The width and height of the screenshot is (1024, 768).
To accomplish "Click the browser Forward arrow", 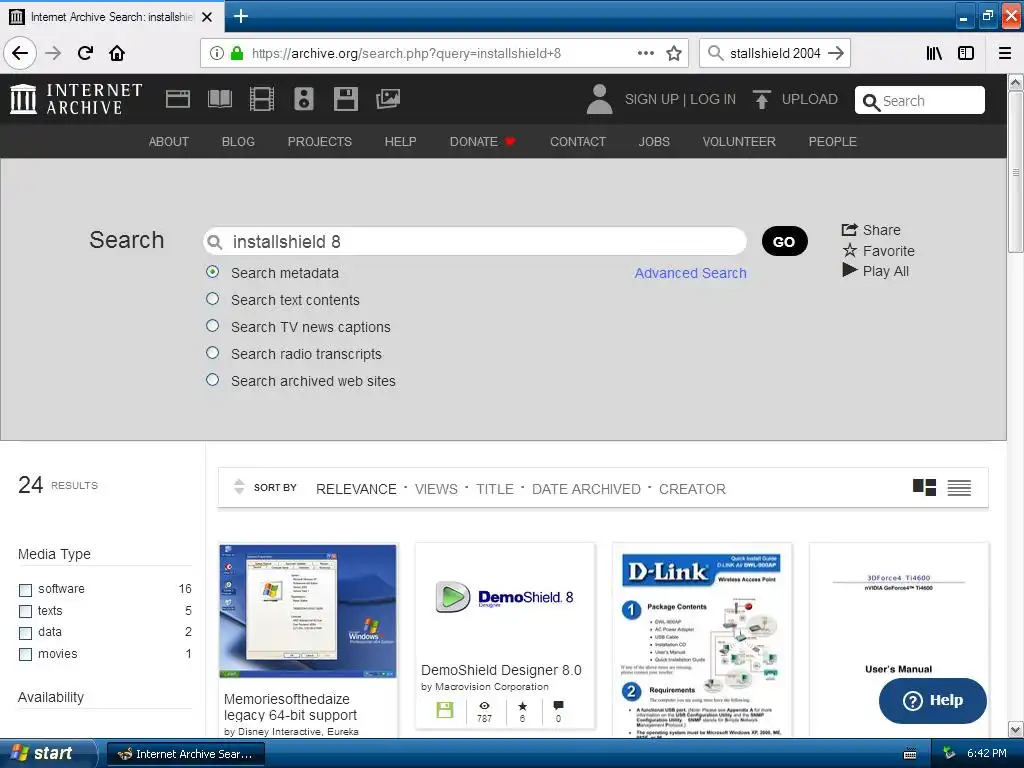I will point(53,53).
